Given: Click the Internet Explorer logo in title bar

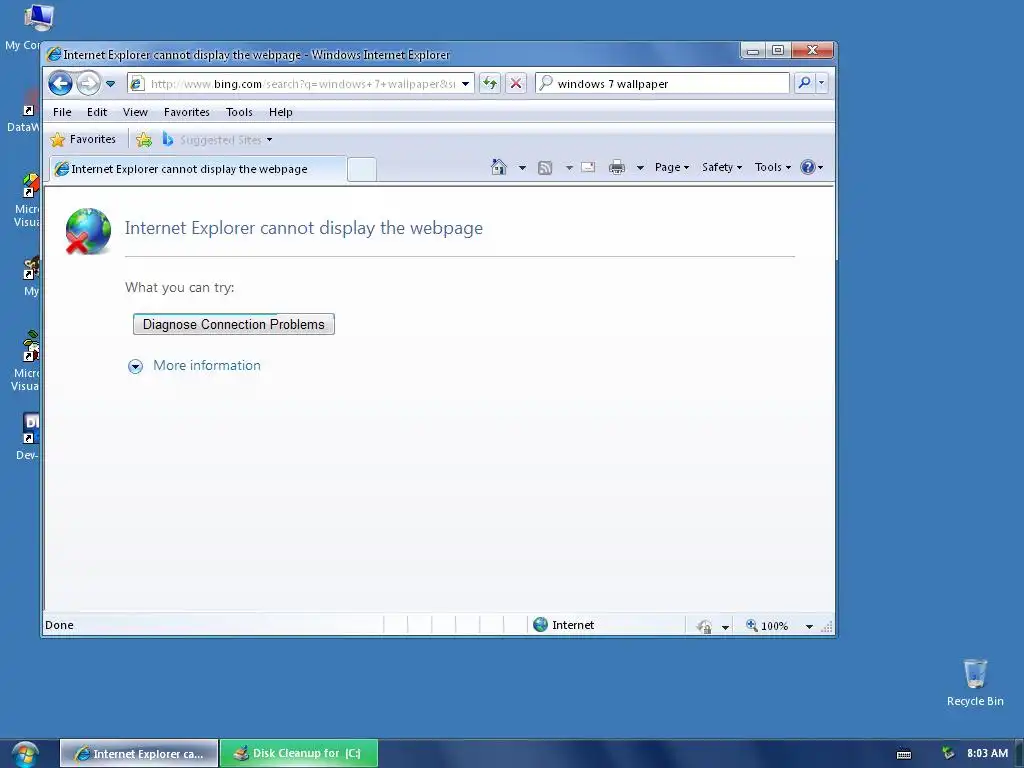Looking at the screenshot, I should (54, 55).
